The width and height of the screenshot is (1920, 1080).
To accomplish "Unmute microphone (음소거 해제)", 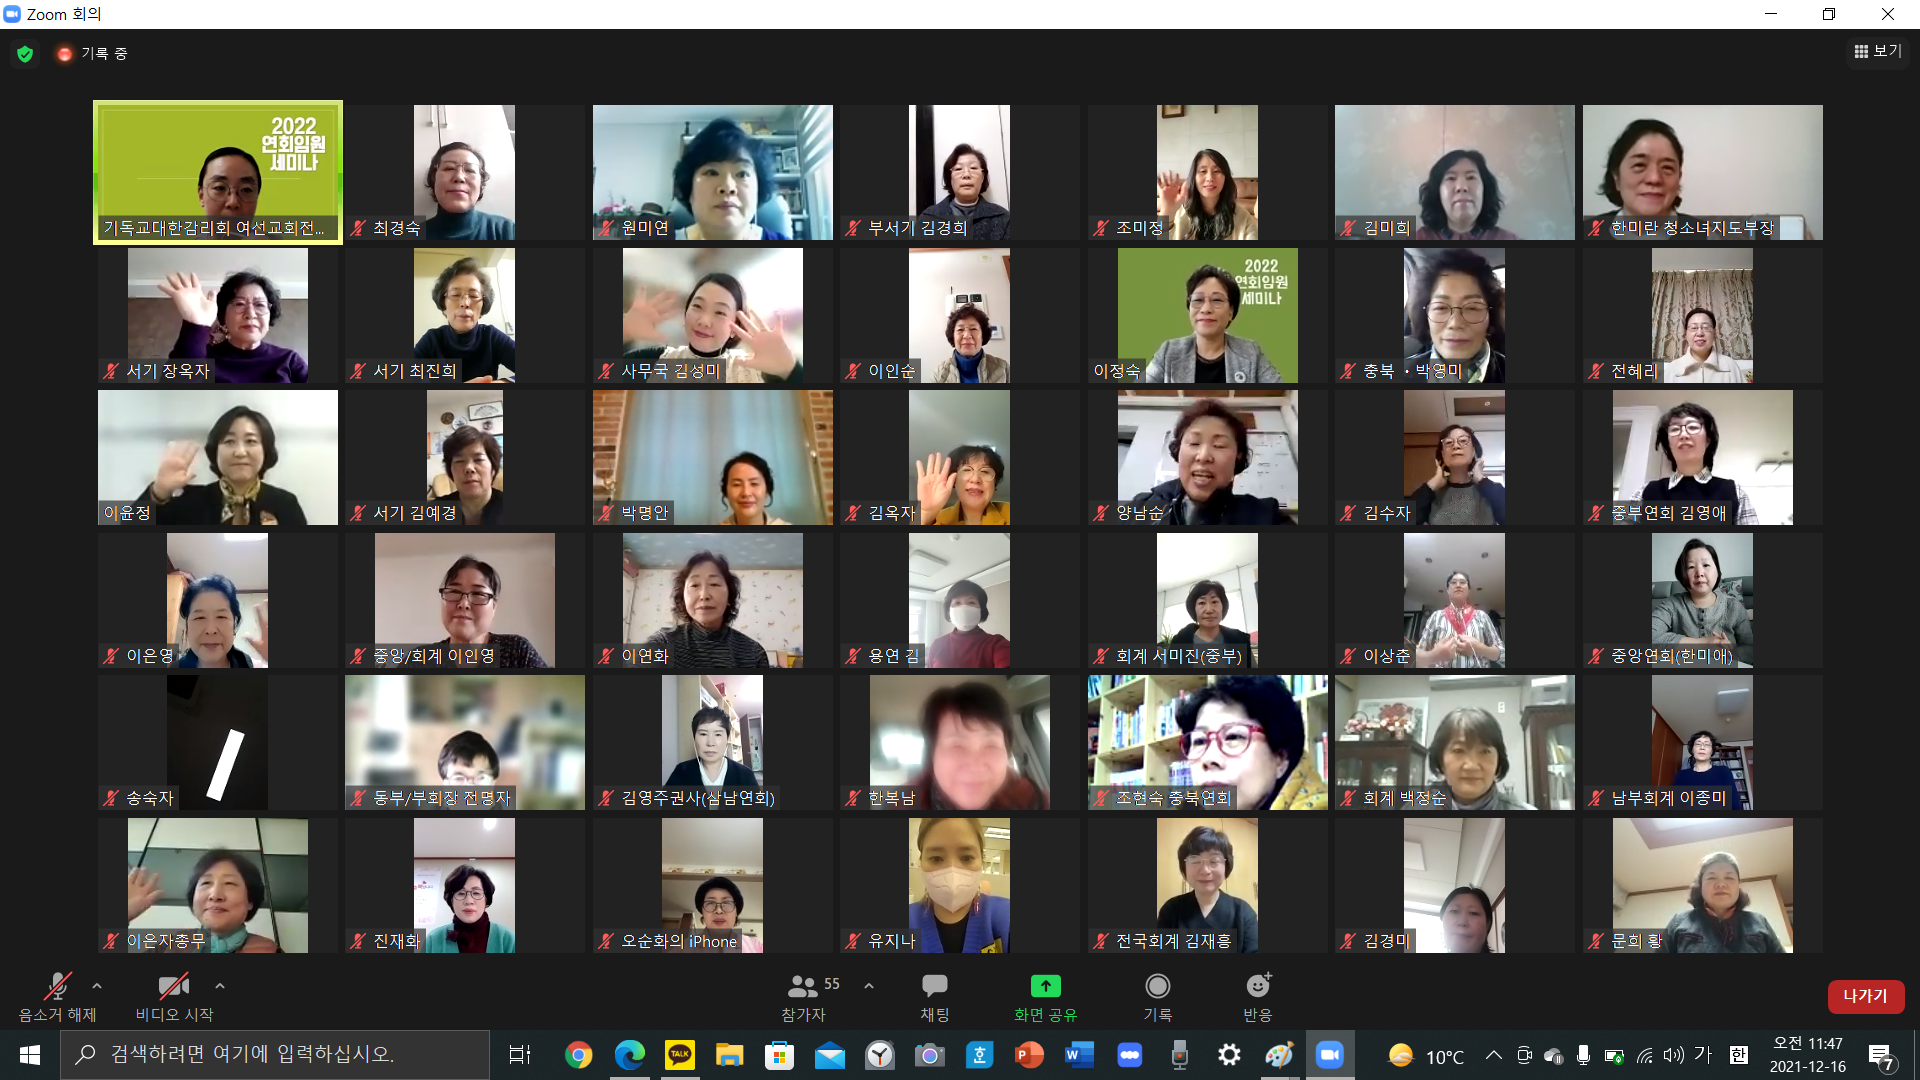I will (57, 987).
